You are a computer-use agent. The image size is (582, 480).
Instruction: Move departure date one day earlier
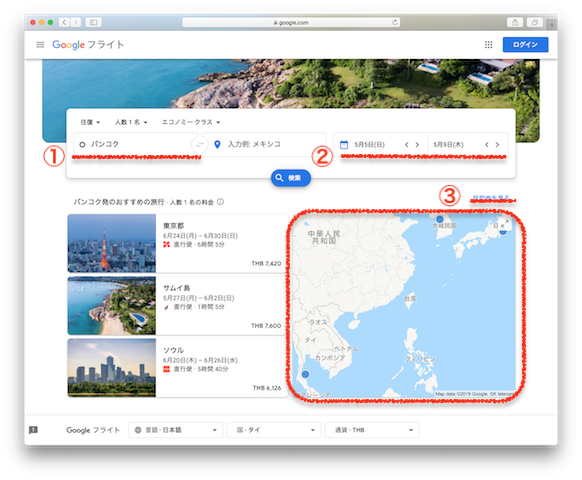click(406, 144)
